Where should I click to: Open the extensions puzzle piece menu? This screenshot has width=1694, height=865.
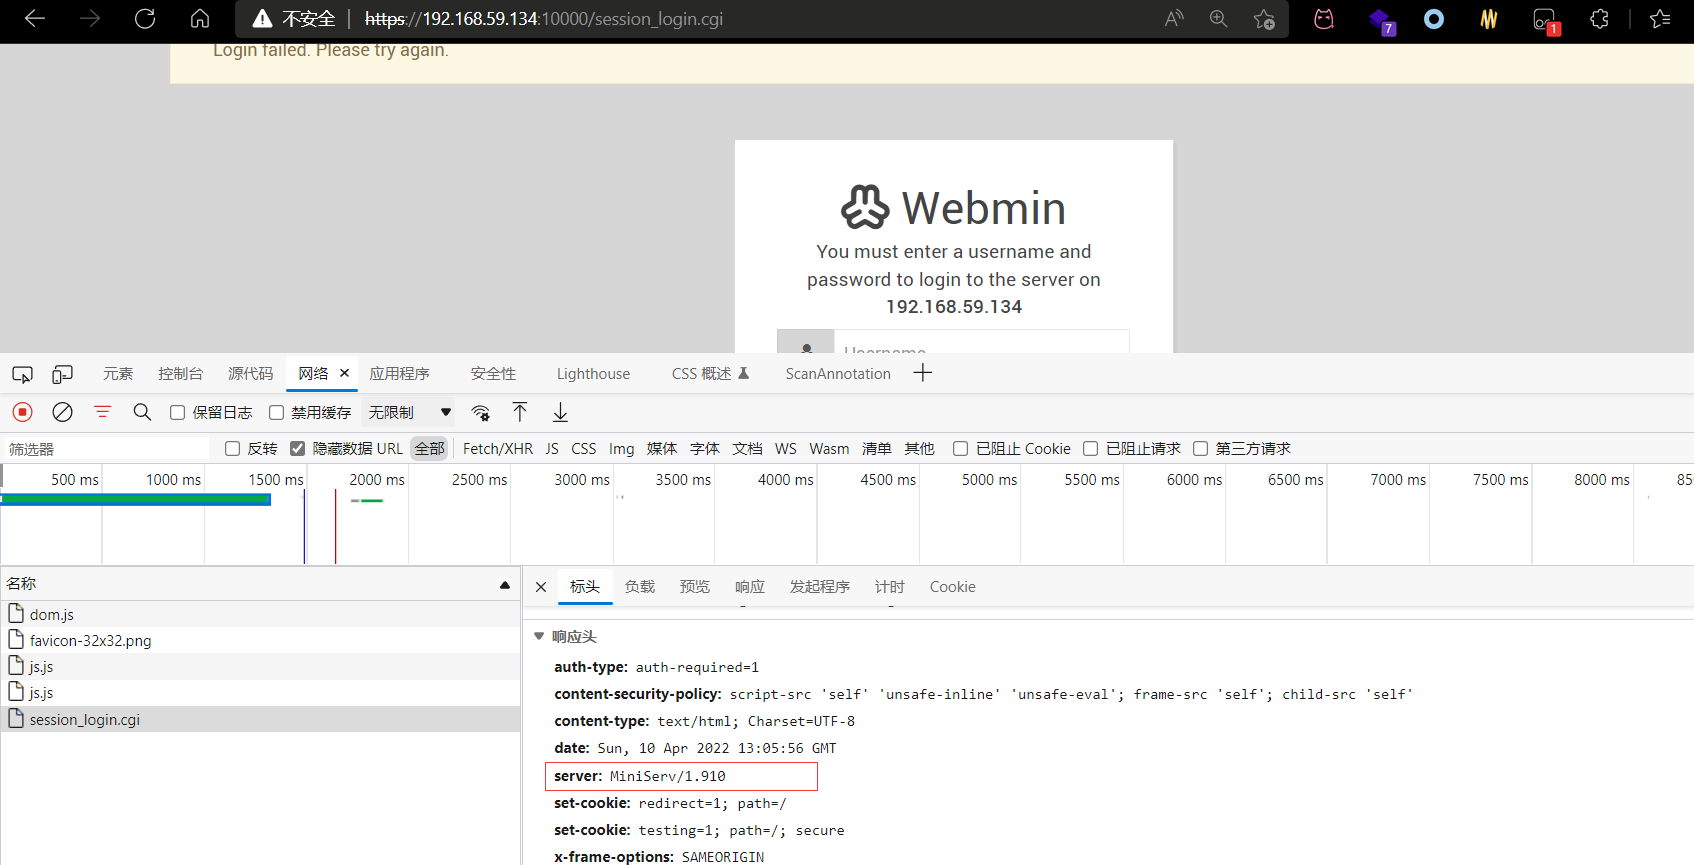pyautogui.click(x=1599, y=19)
